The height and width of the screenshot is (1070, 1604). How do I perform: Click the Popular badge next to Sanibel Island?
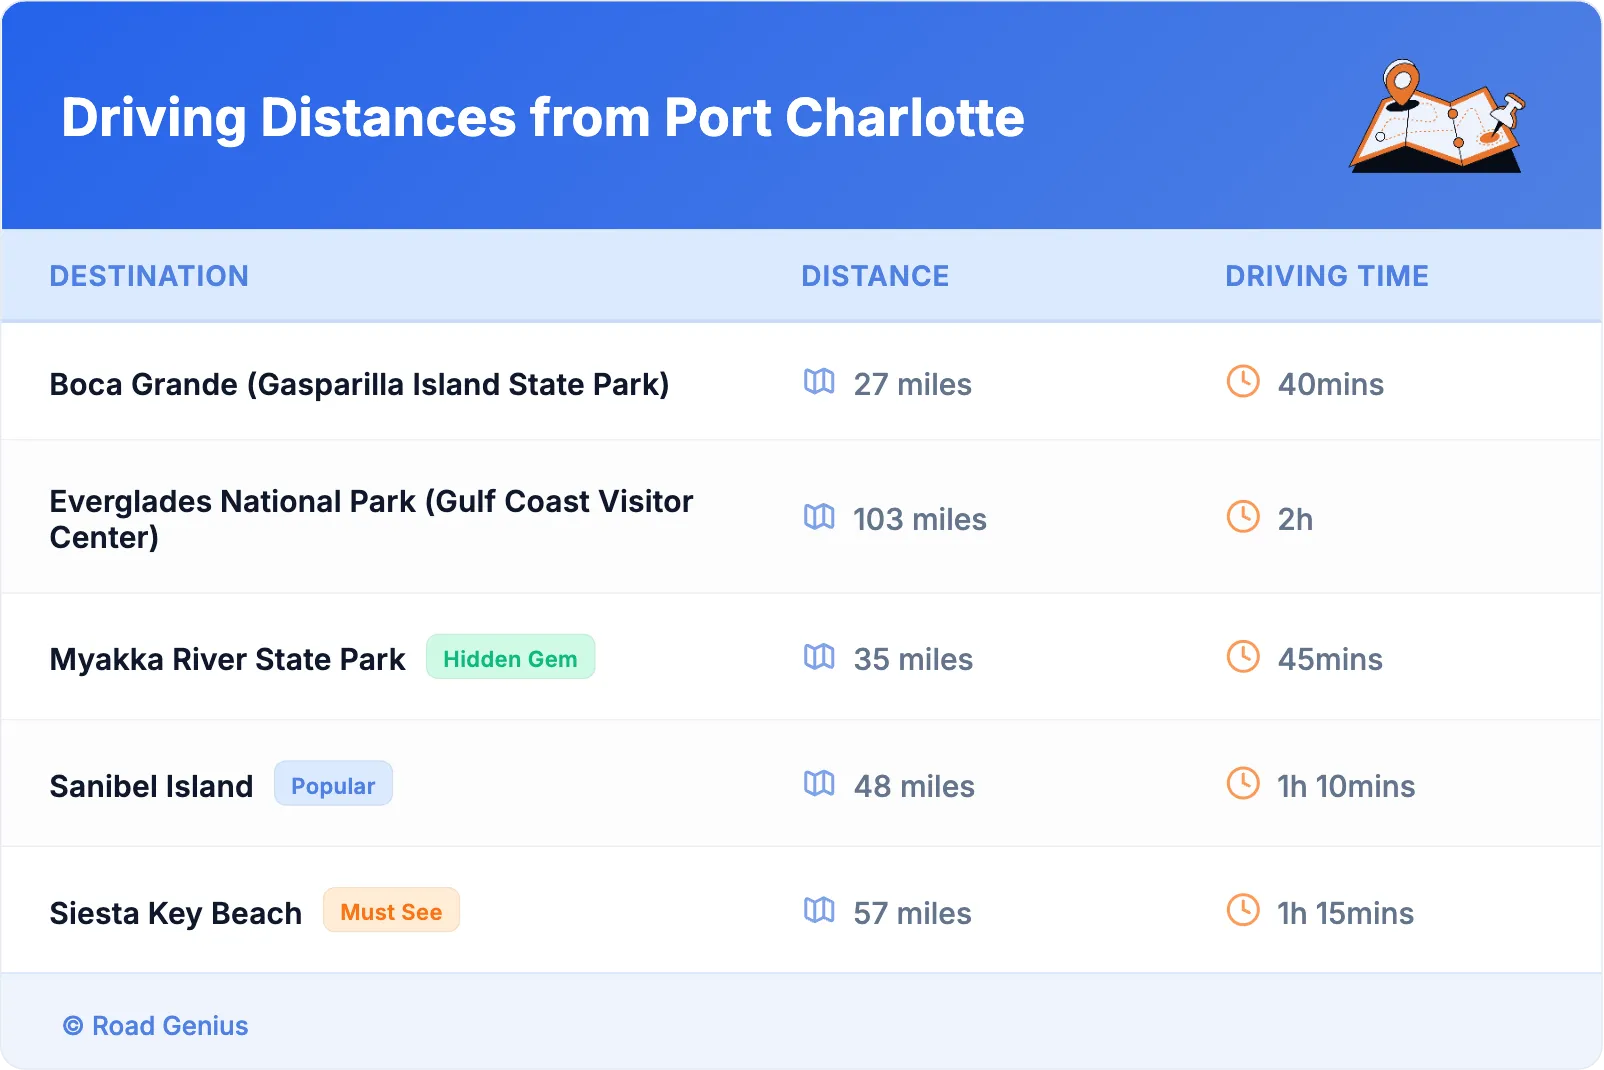pyautogui.click(x=333, y=785)
